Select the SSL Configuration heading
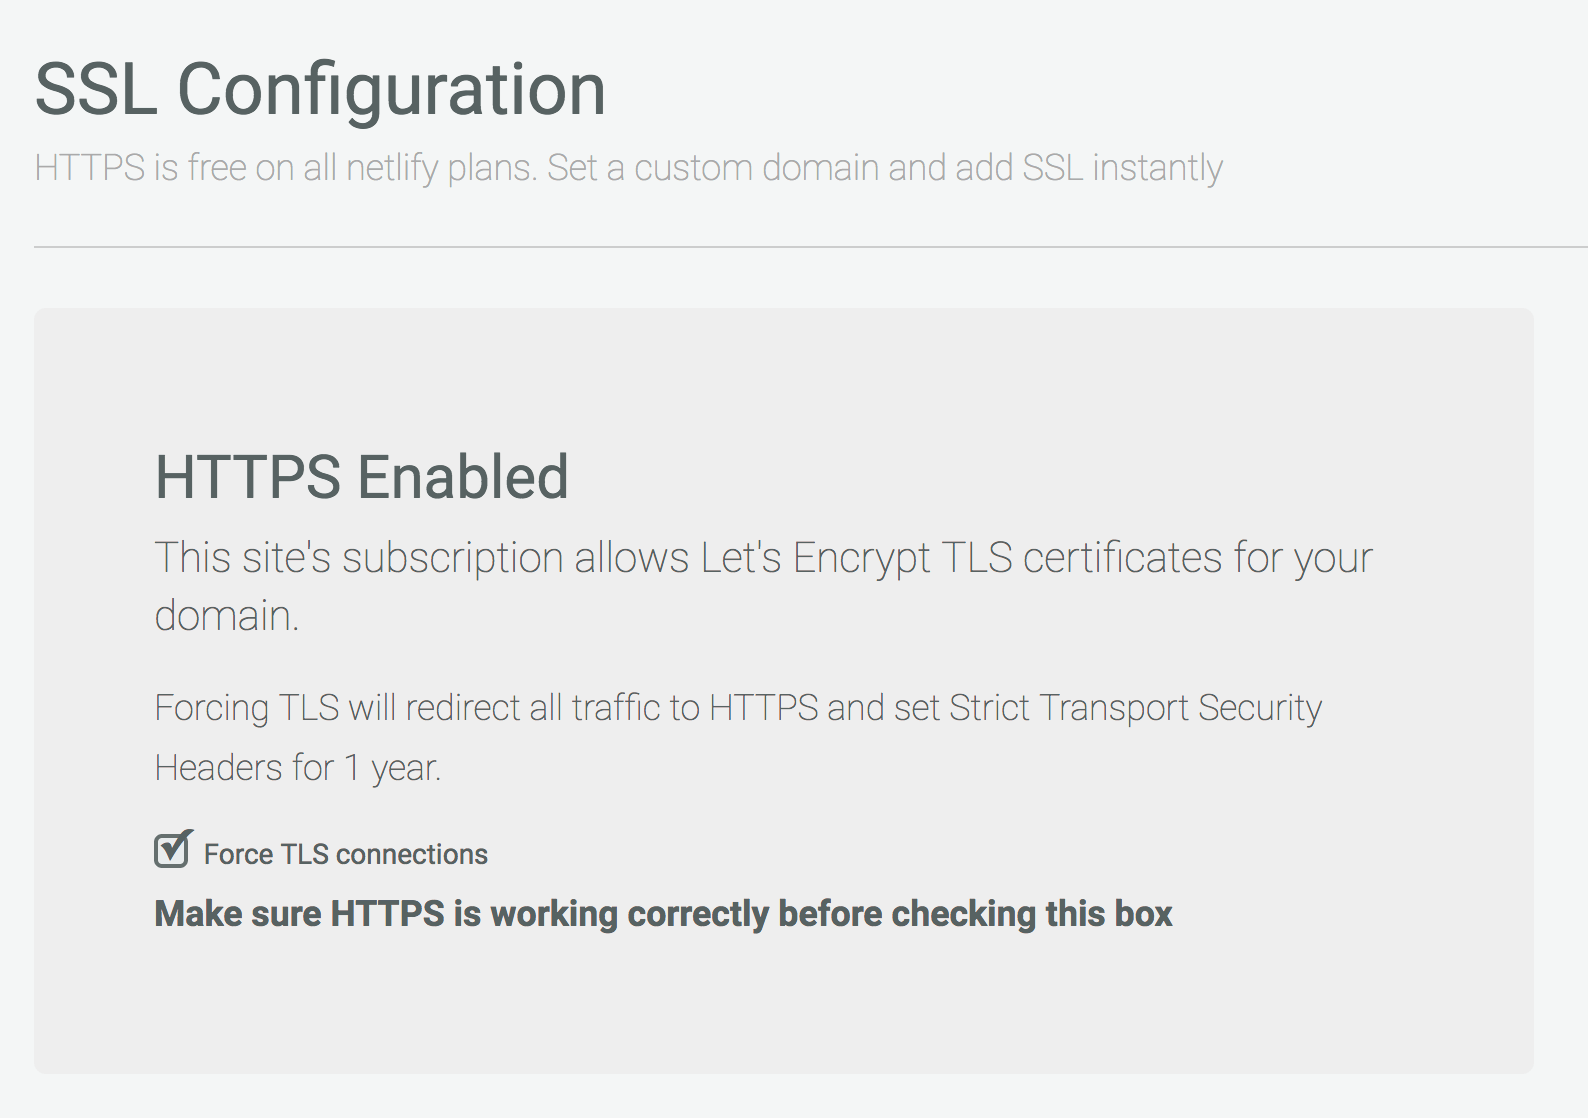Screen dimensions: 1588x1118 click(320, 88)
